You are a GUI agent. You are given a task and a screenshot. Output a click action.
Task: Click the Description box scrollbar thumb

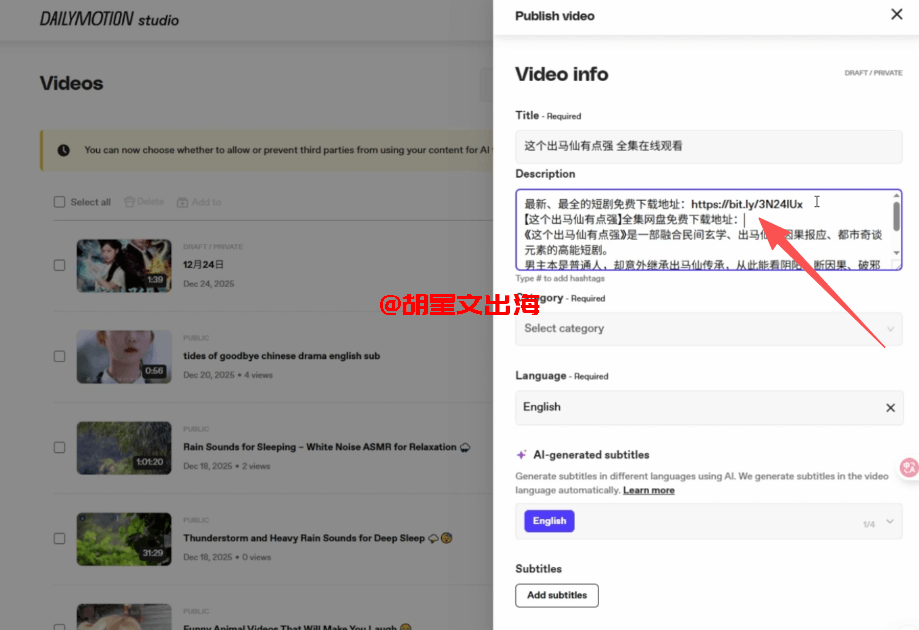point(896,216)
